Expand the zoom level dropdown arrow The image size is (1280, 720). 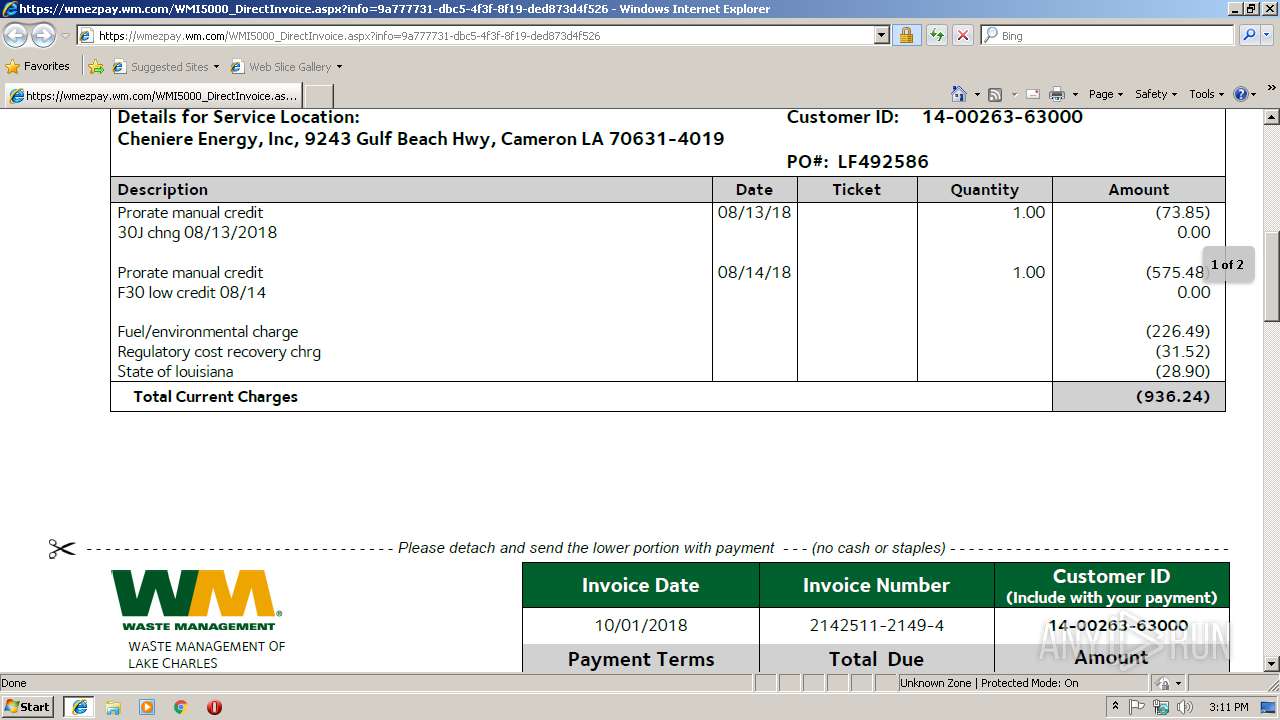[x=1178, y=683]
